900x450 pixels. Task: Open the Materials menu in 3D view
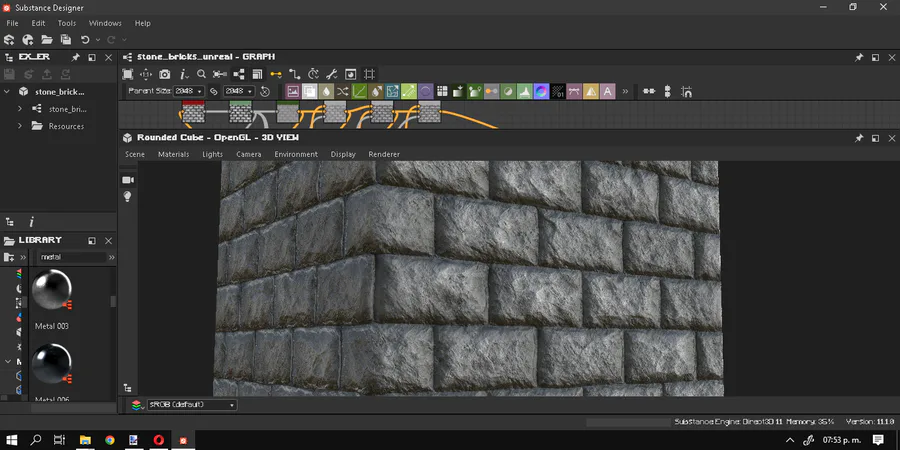click(x=173, y=154)
